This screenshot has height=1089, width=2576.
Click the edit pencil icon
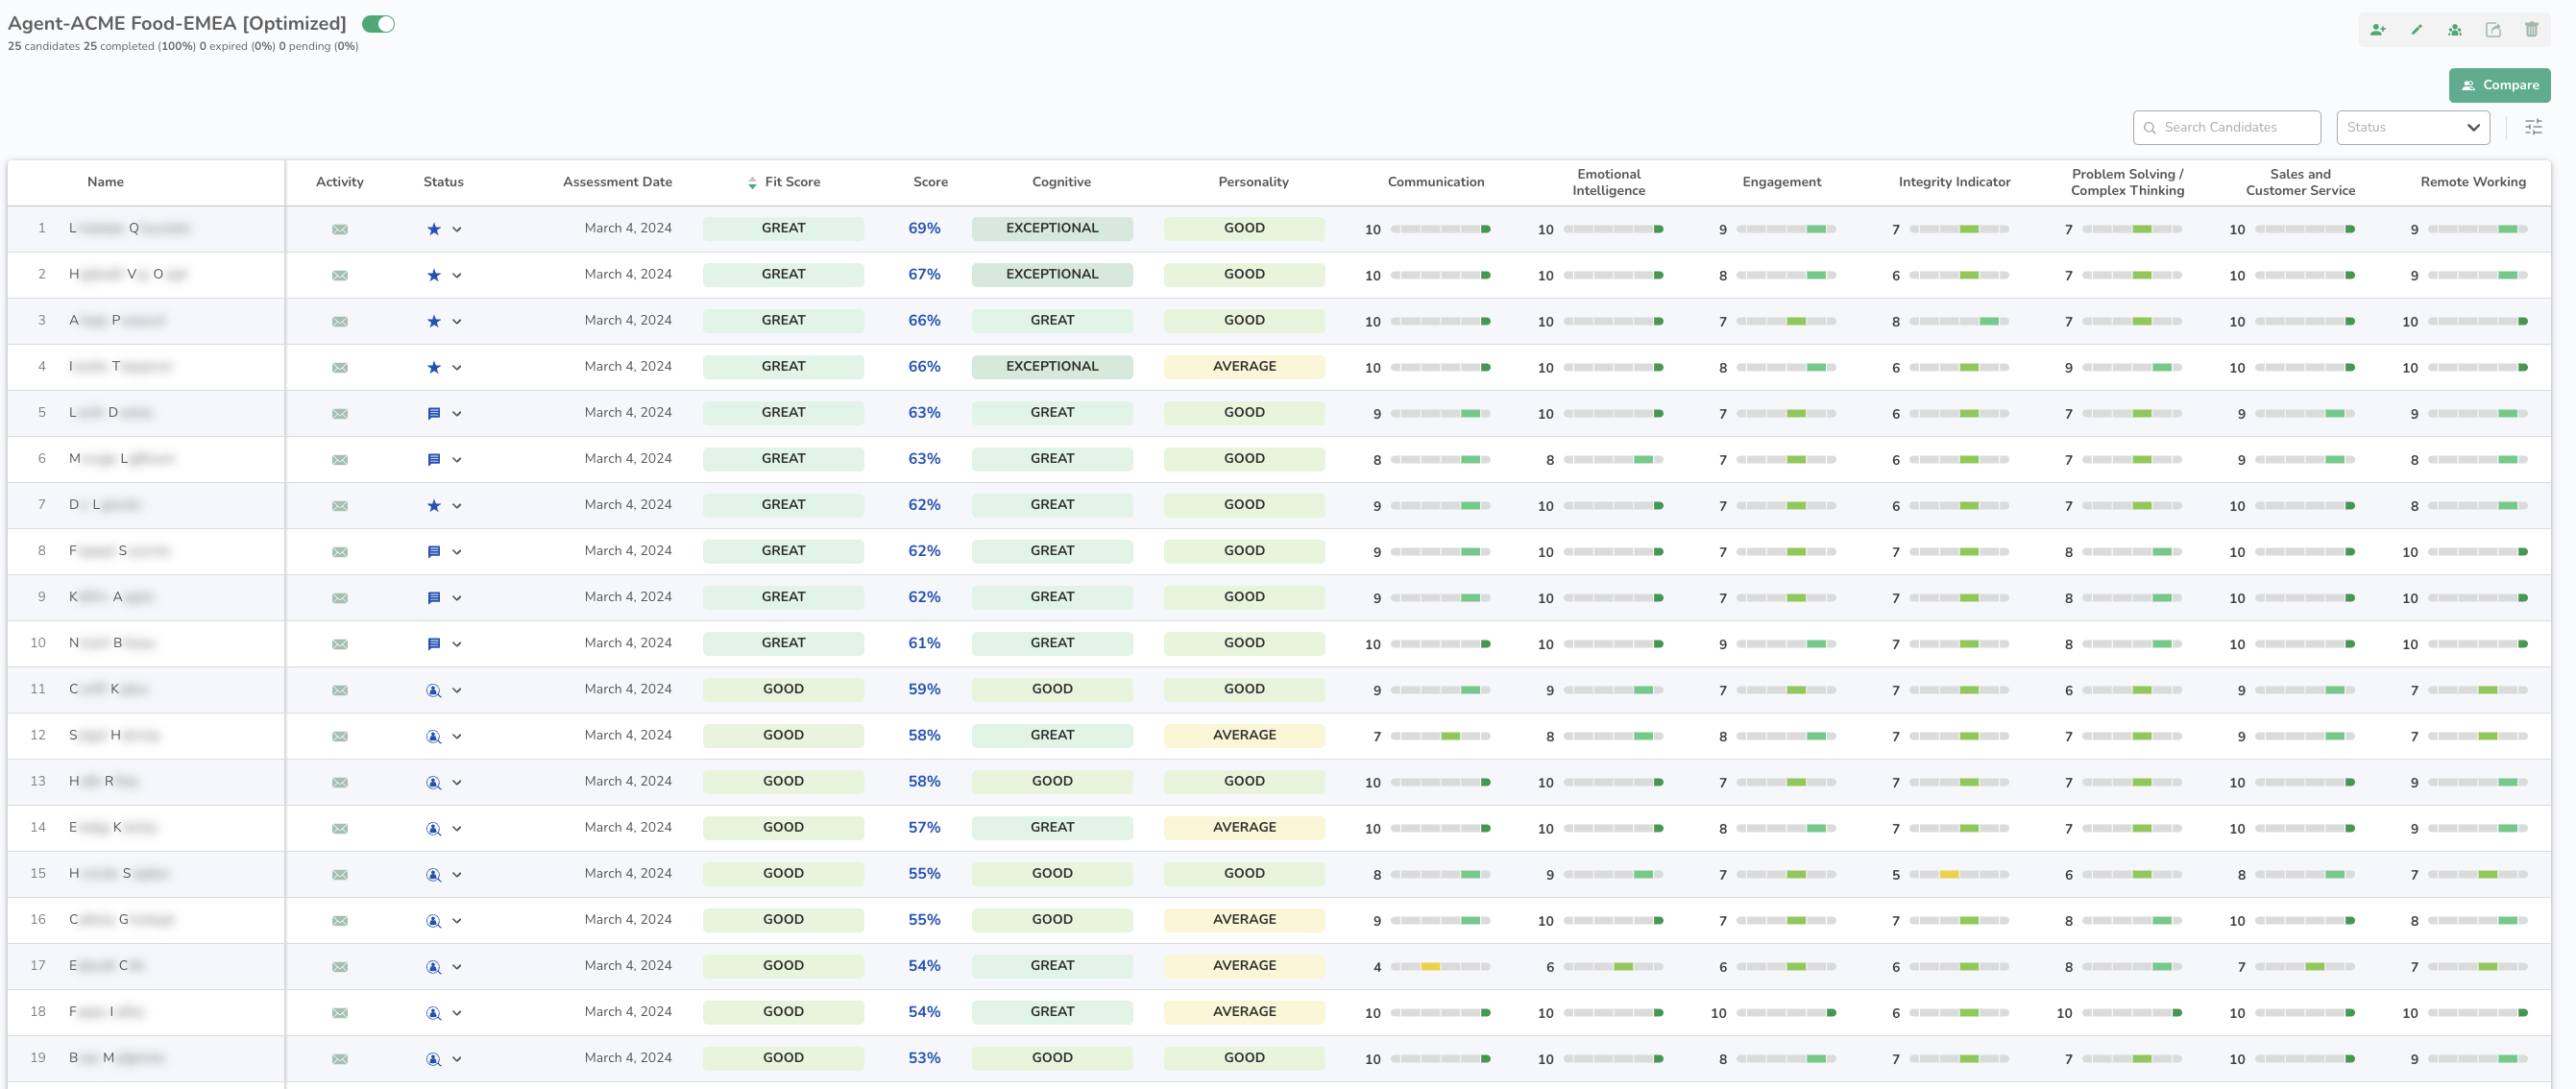point(2416,30)
